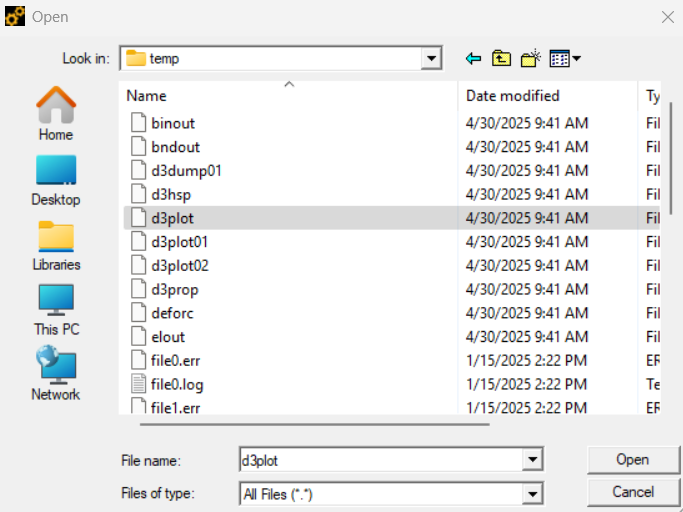Open Network location in sidebar
683x512 pixels.
(x=56, y=374)
